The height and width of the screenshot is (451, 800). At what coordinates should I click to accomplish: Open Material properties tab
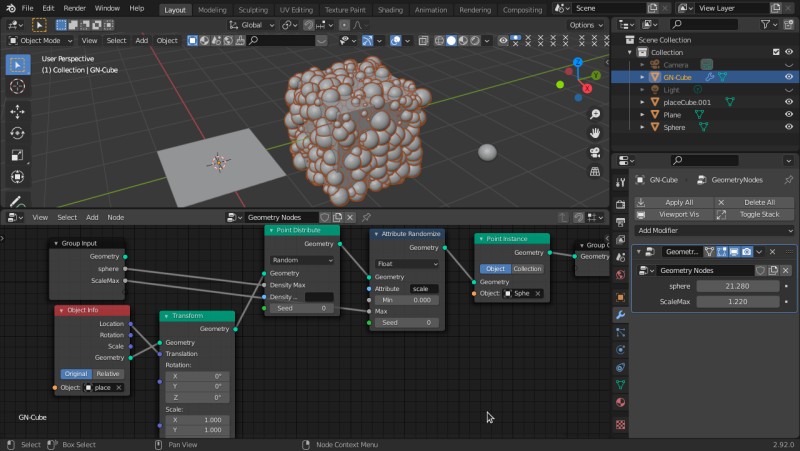(x=620, y=403)
